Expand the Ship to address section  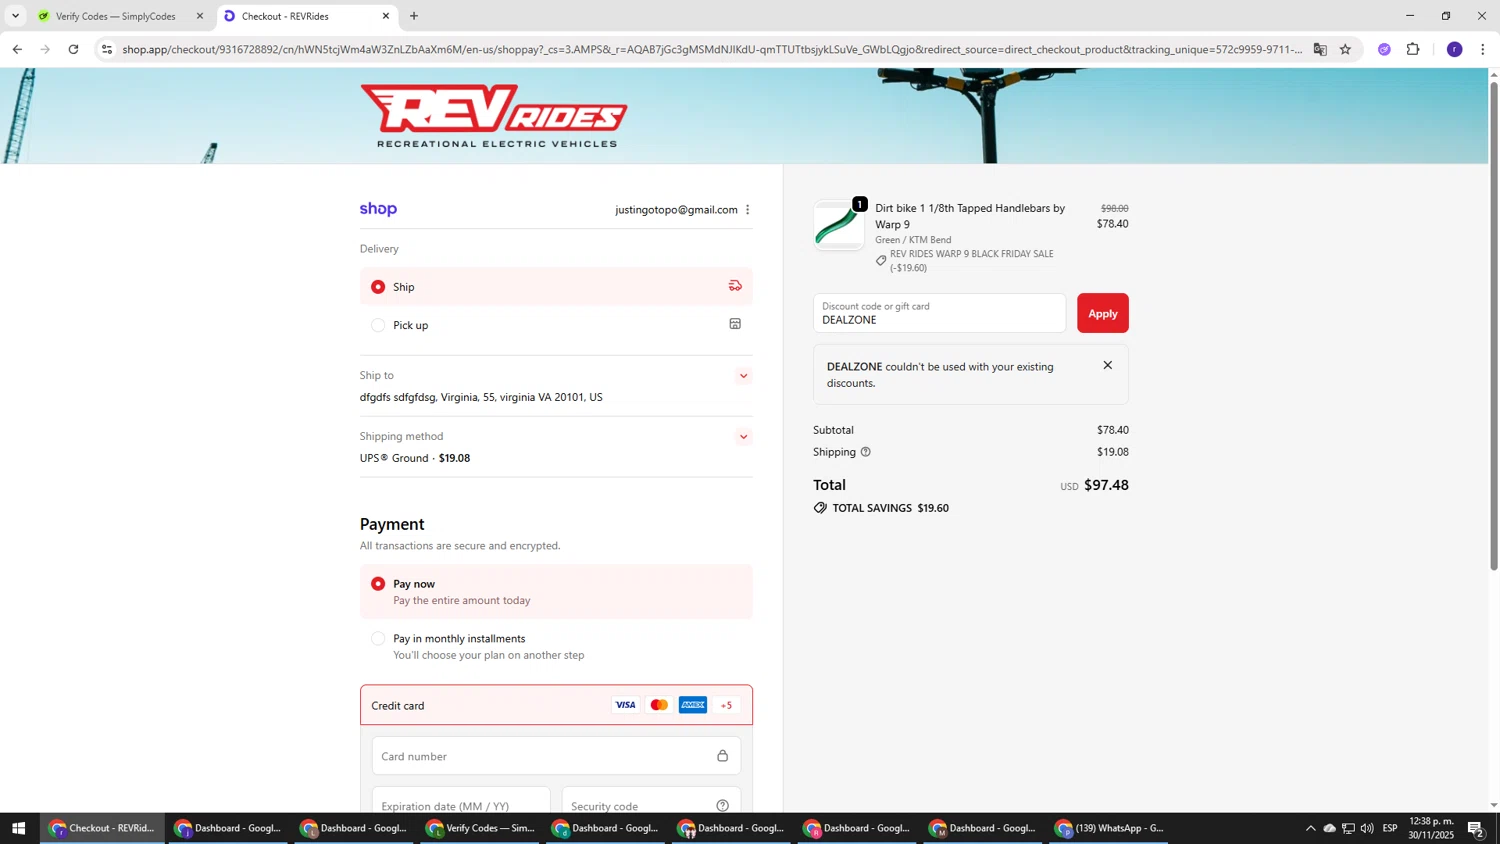(x=743, y=376)
